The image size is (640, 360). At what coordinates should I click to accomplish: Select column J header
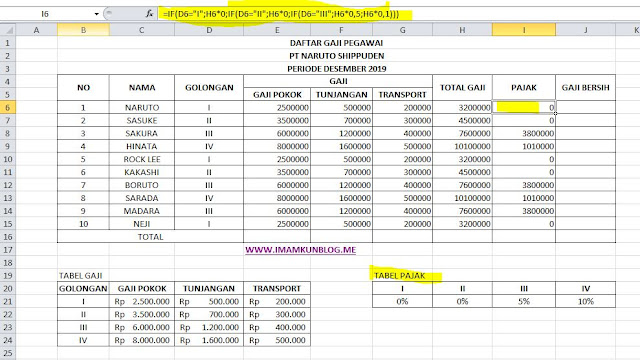[x=585, y=30]
